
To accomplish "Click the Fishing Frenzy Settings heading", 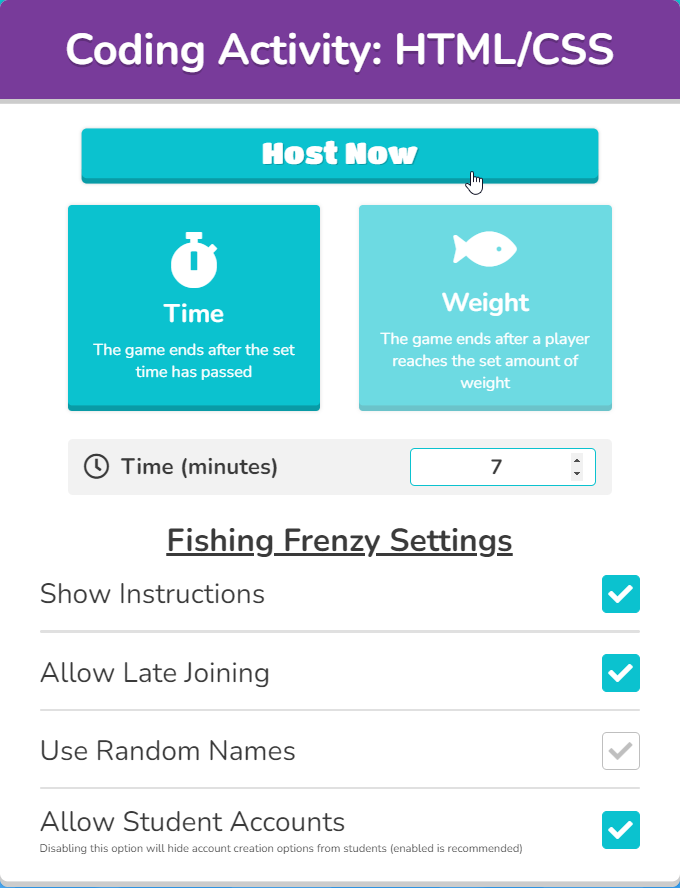I will [339, 541].
